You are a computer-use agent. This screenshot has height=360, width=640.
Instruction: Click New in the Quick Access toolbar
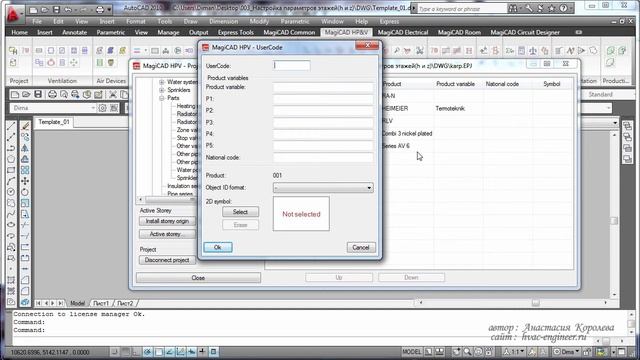coord(33,9)
